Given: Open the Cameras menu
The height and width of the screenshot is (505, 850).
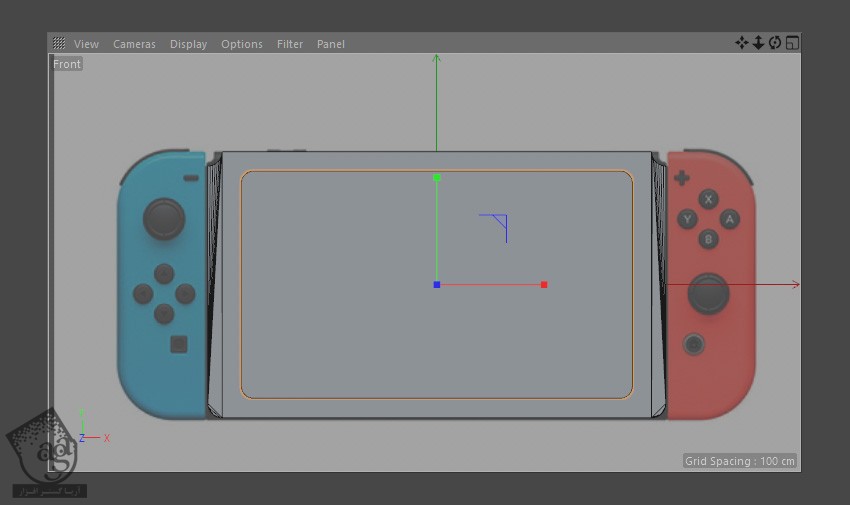Looking at the screenshot, I should [x=134, y=44].
